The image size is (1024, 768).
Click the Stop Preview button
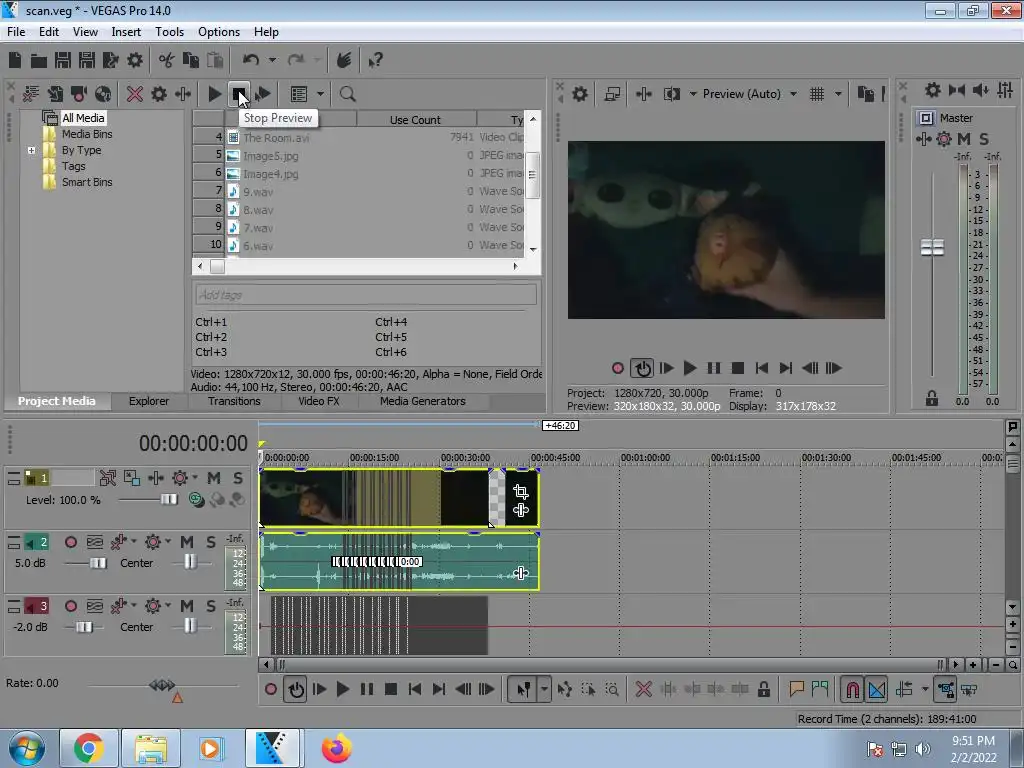click(239, 94)
